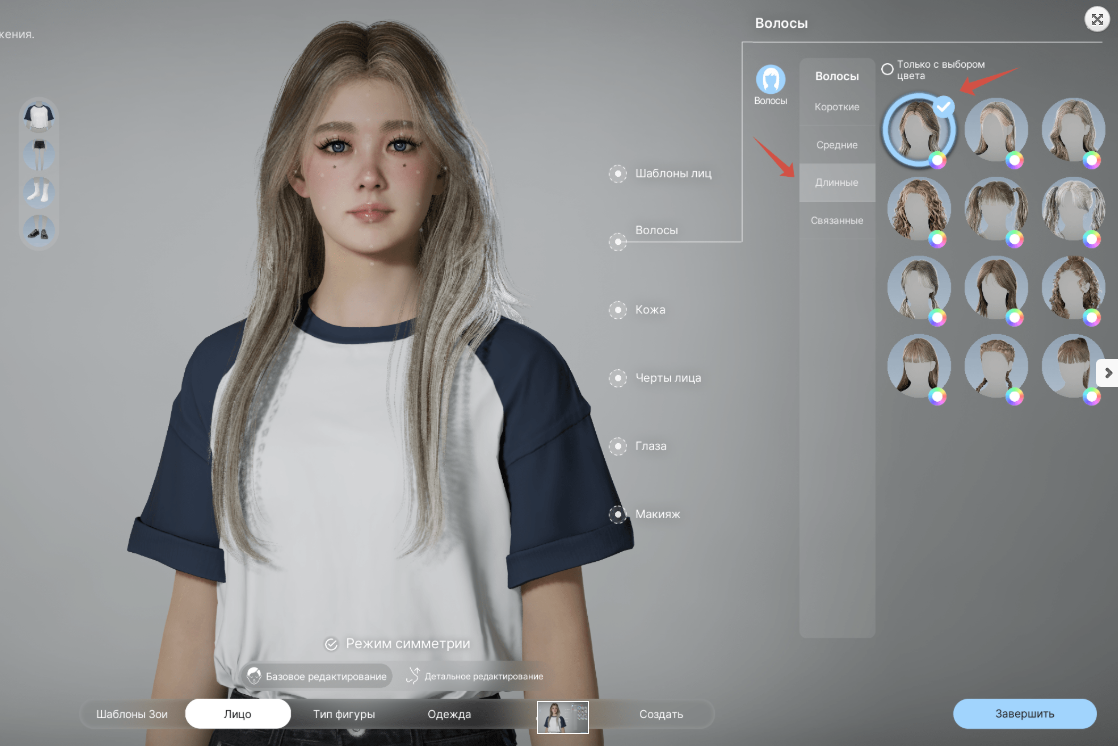Screen dimensions: 1118x746
Task: Open the Лицо tab
Action: tap(237, 714)
